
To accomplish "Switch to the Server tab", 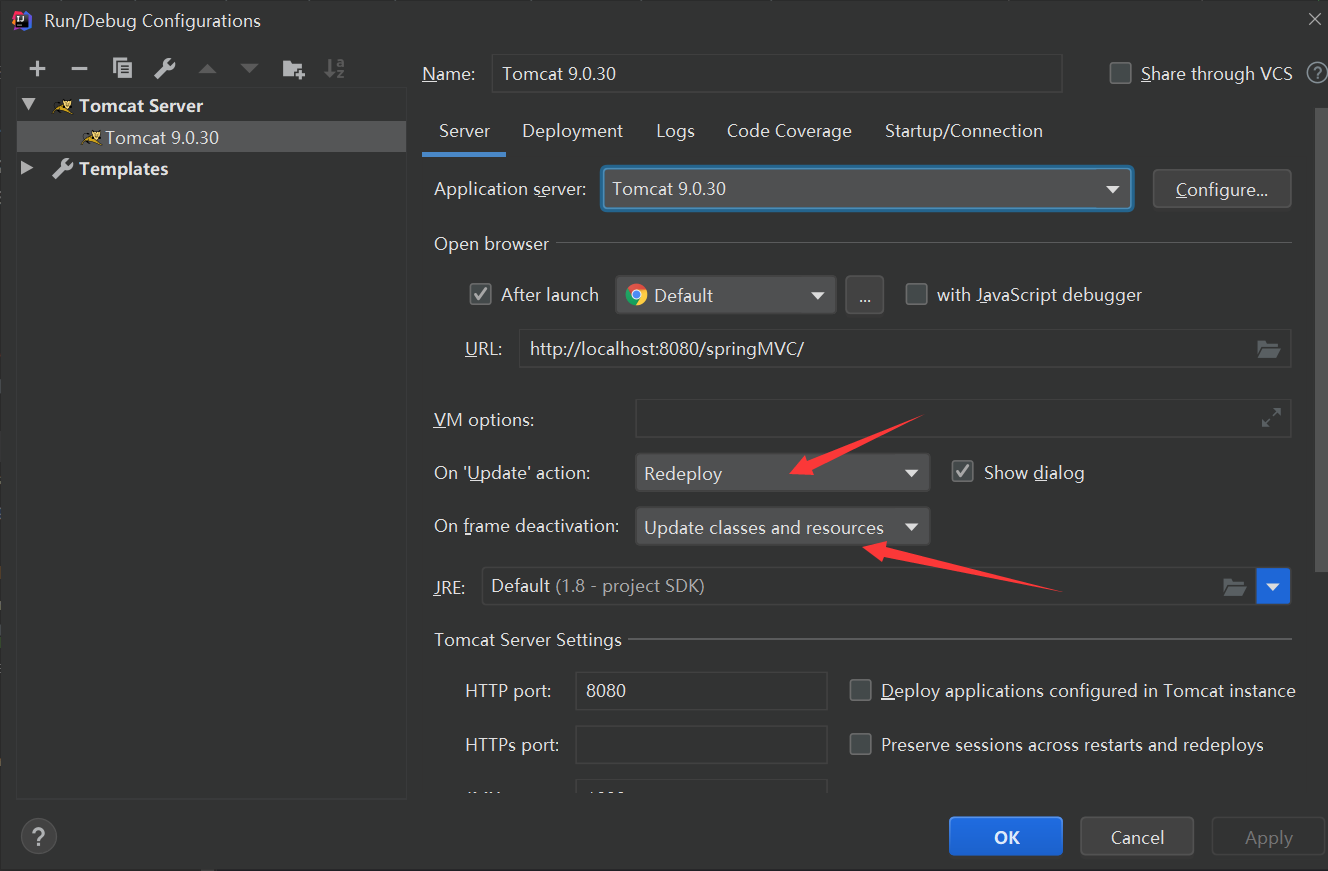I will 464,131.
